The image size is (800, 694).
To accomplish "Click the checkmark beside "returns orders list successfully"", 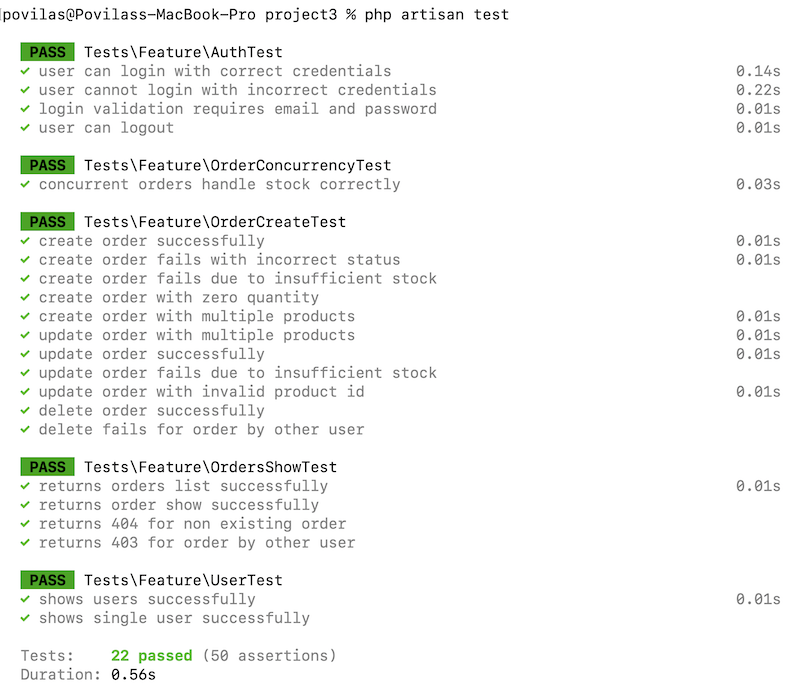I will 24,487.
